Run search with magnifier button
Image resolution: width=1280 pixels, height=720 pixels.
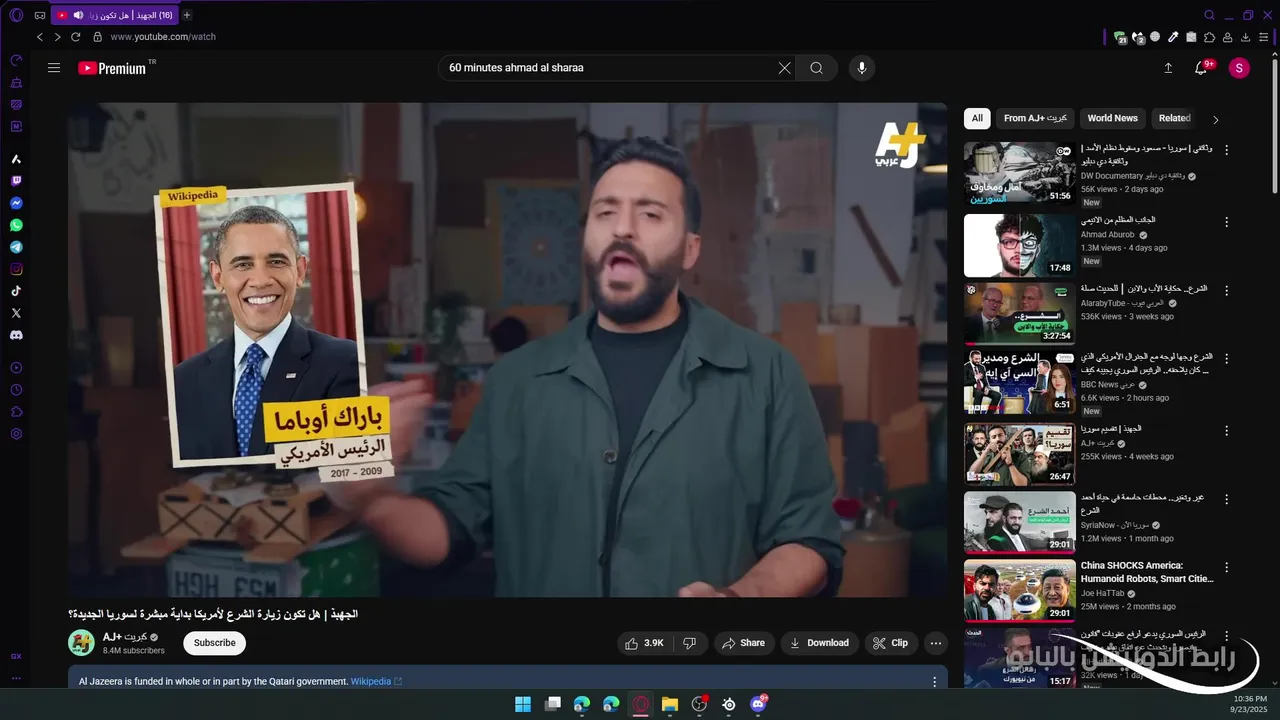817,68
